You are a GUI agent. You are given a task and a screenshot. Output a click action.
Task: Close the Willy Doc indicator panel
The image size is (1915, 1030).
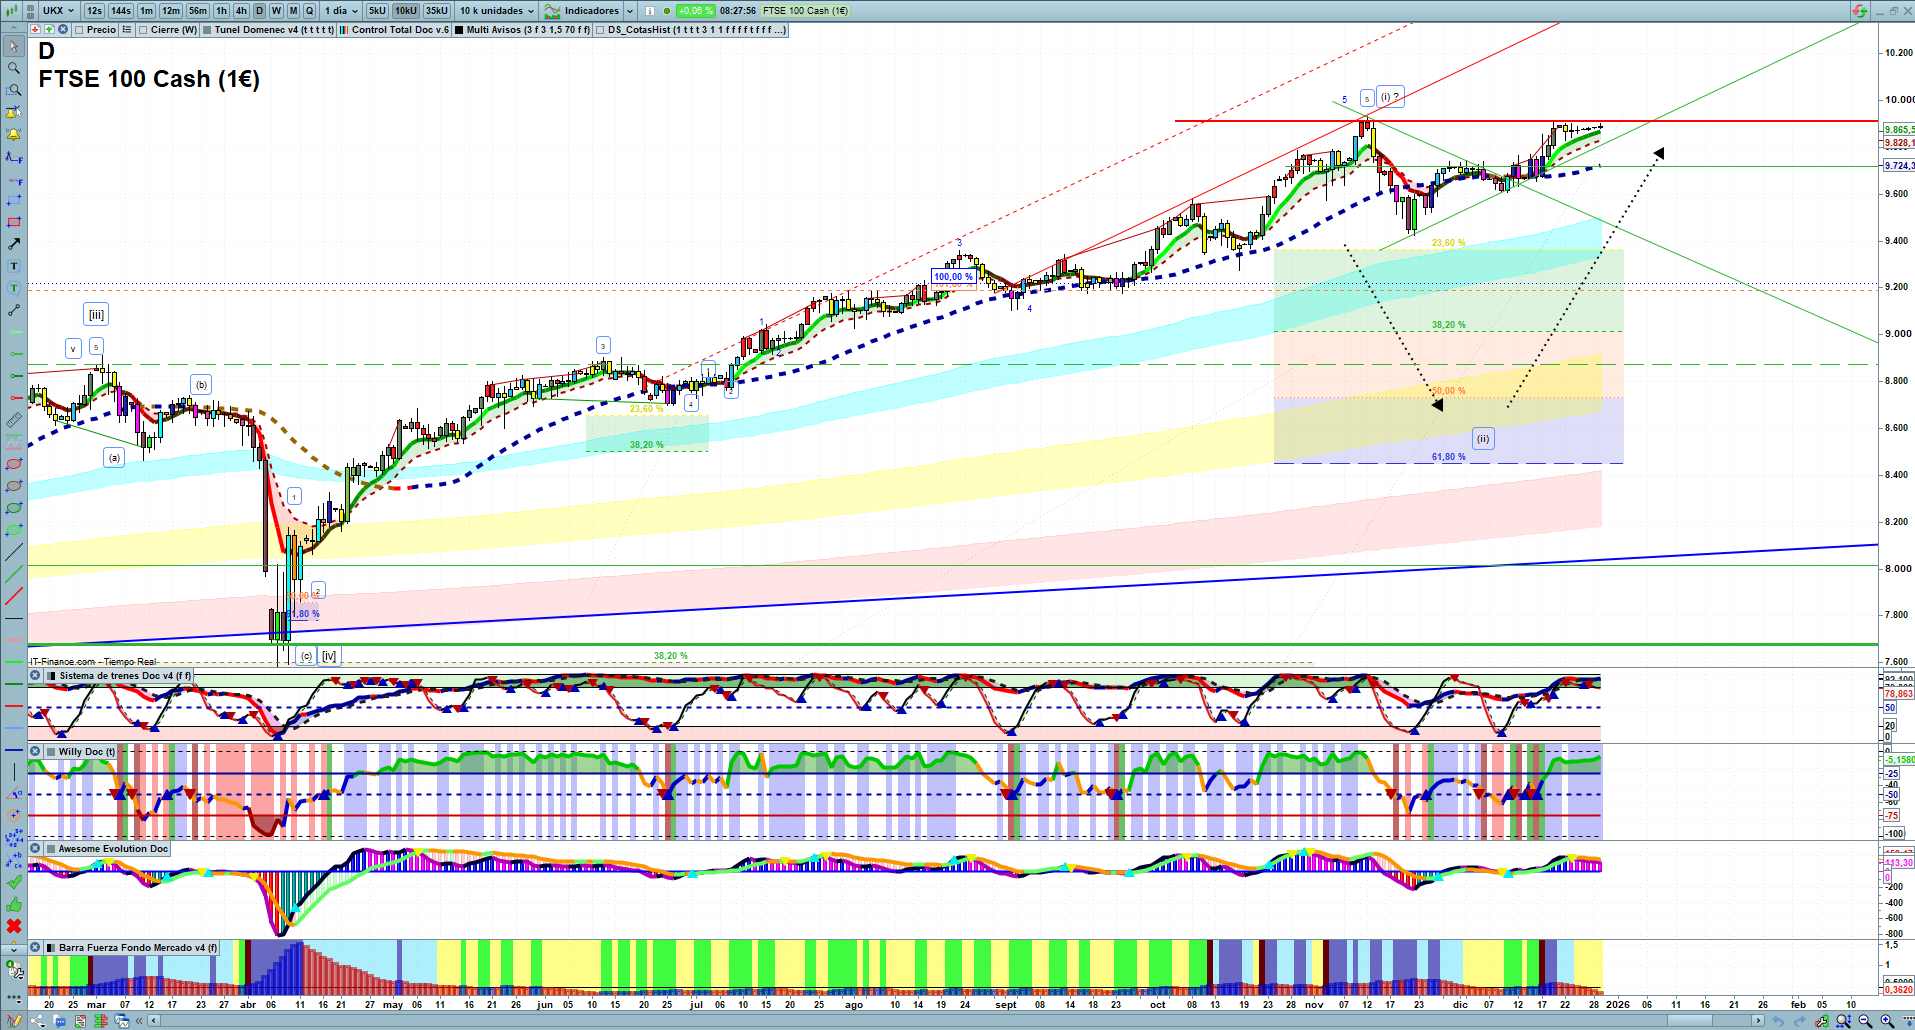click(x=35, y=752)
